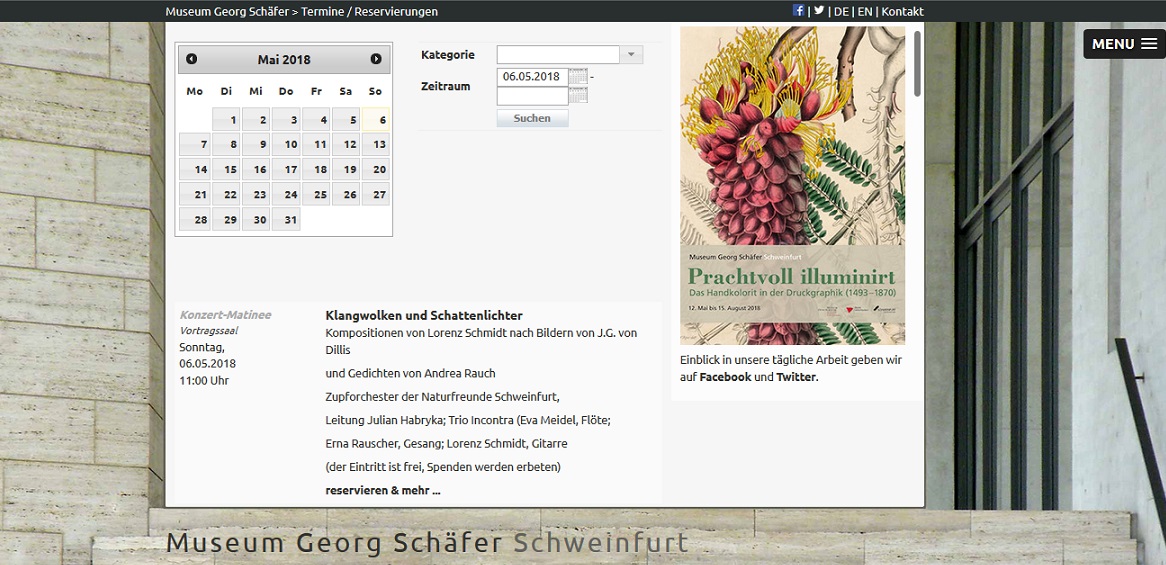Click the Museum Georg Schäfer Schweinfurt logo text

[427, 542]
